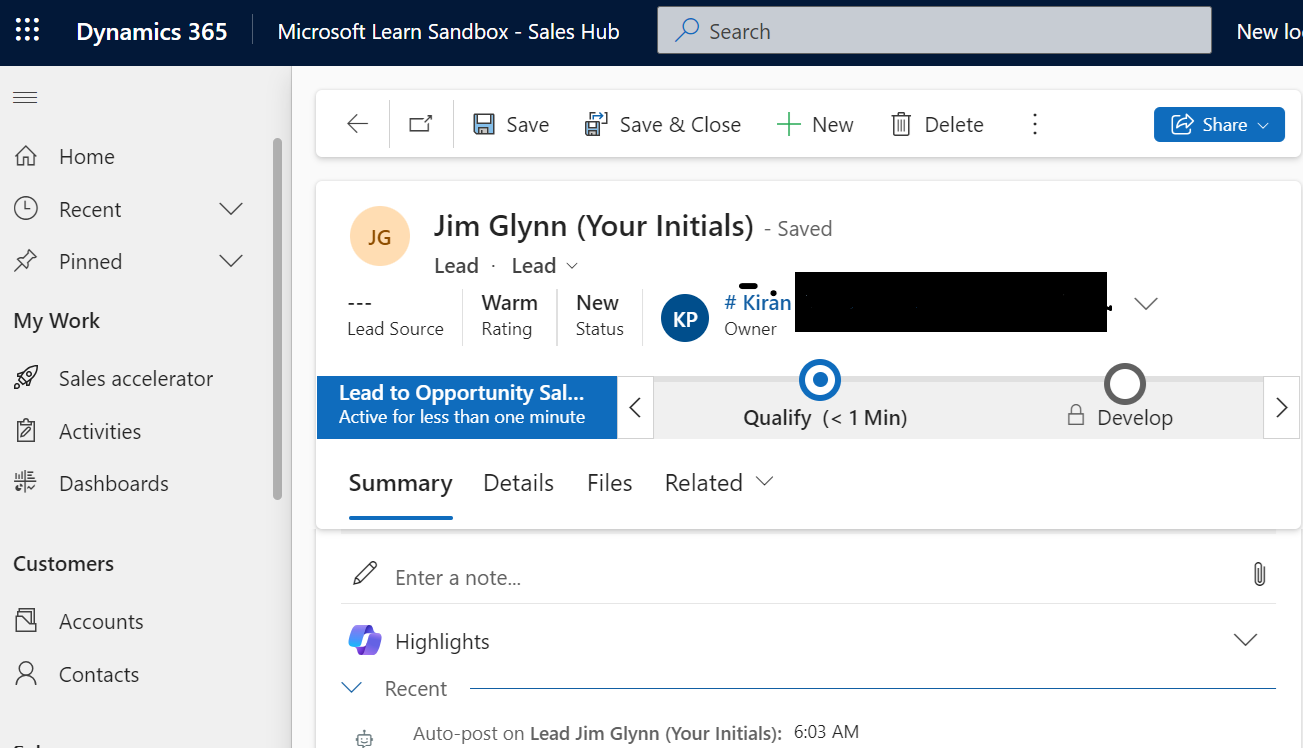
Task: Click the pencil icon beside note field
Action: (x=366, y=574)
